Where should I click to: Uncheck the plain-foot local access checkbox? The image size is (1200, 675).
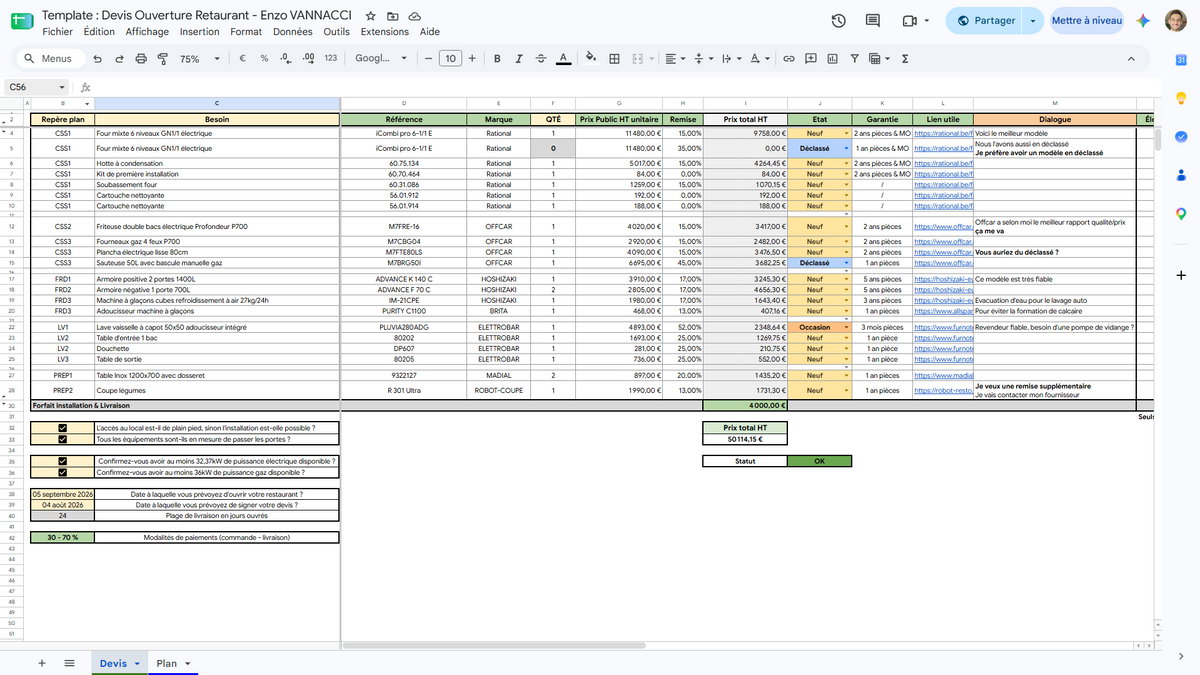(x=63, y=428)
